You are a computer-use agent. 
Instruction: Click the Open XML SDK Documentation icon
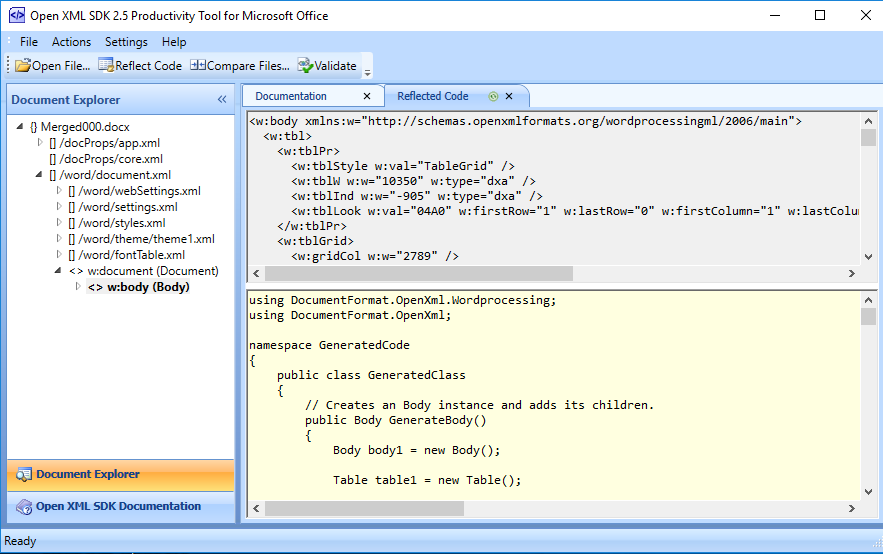coord(24,507)
